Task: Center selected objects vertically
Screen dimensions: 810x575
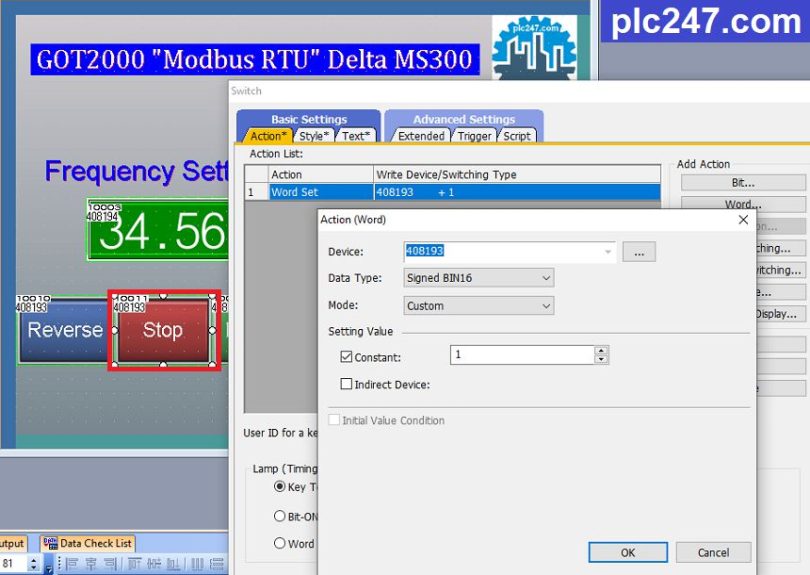Action: pos(154,564)
